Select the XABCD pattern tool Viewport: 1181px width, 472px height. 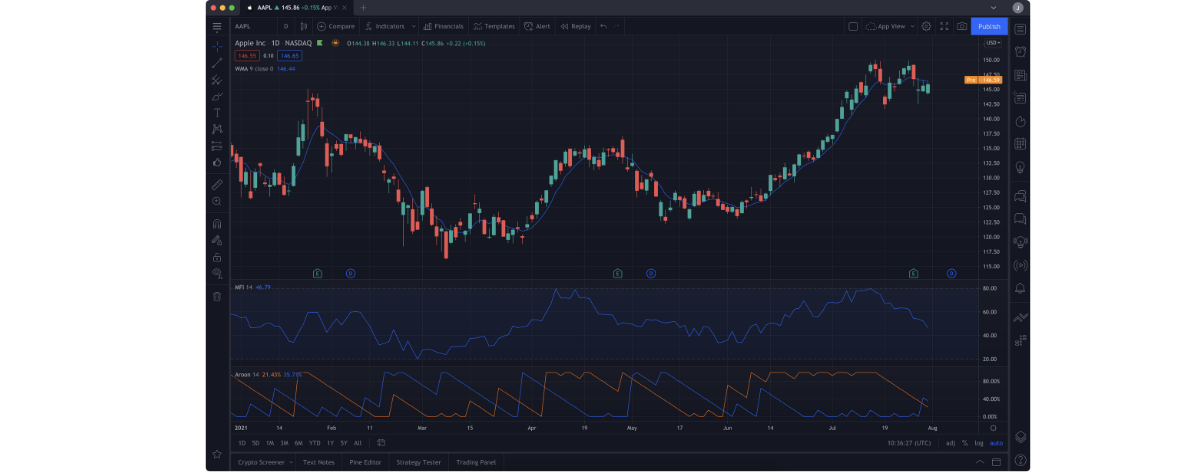click(x=217, y=129)
